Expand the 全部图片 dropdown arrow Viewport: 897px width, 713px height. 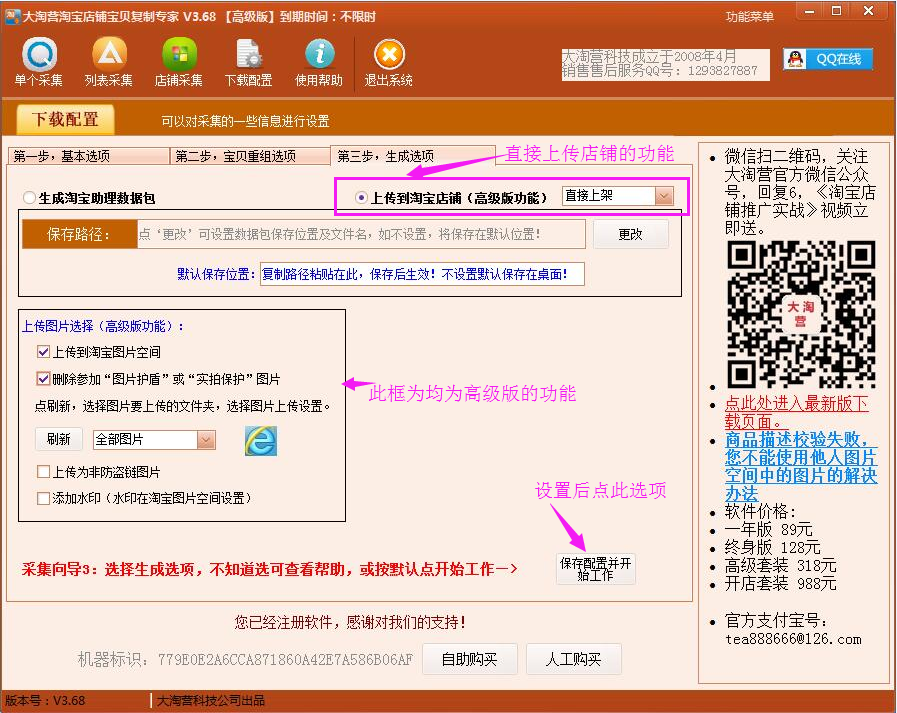coord(206,439)
